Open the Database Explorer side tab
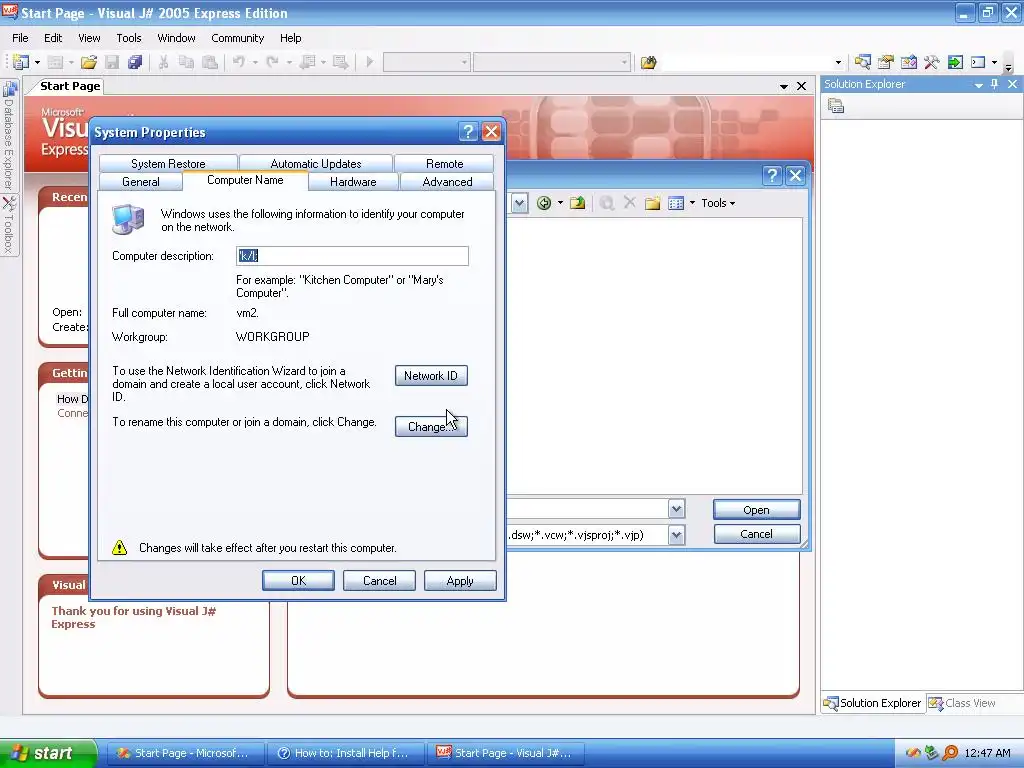 [x=8, y=134]
